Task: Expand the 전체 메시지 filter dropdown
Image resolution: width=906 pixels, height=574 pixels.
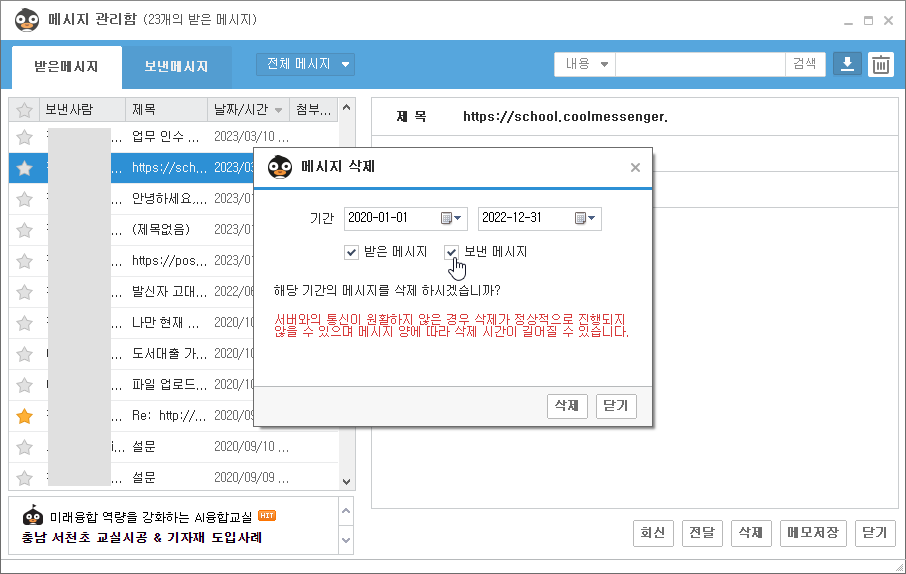Action: (x=305, y=64)
